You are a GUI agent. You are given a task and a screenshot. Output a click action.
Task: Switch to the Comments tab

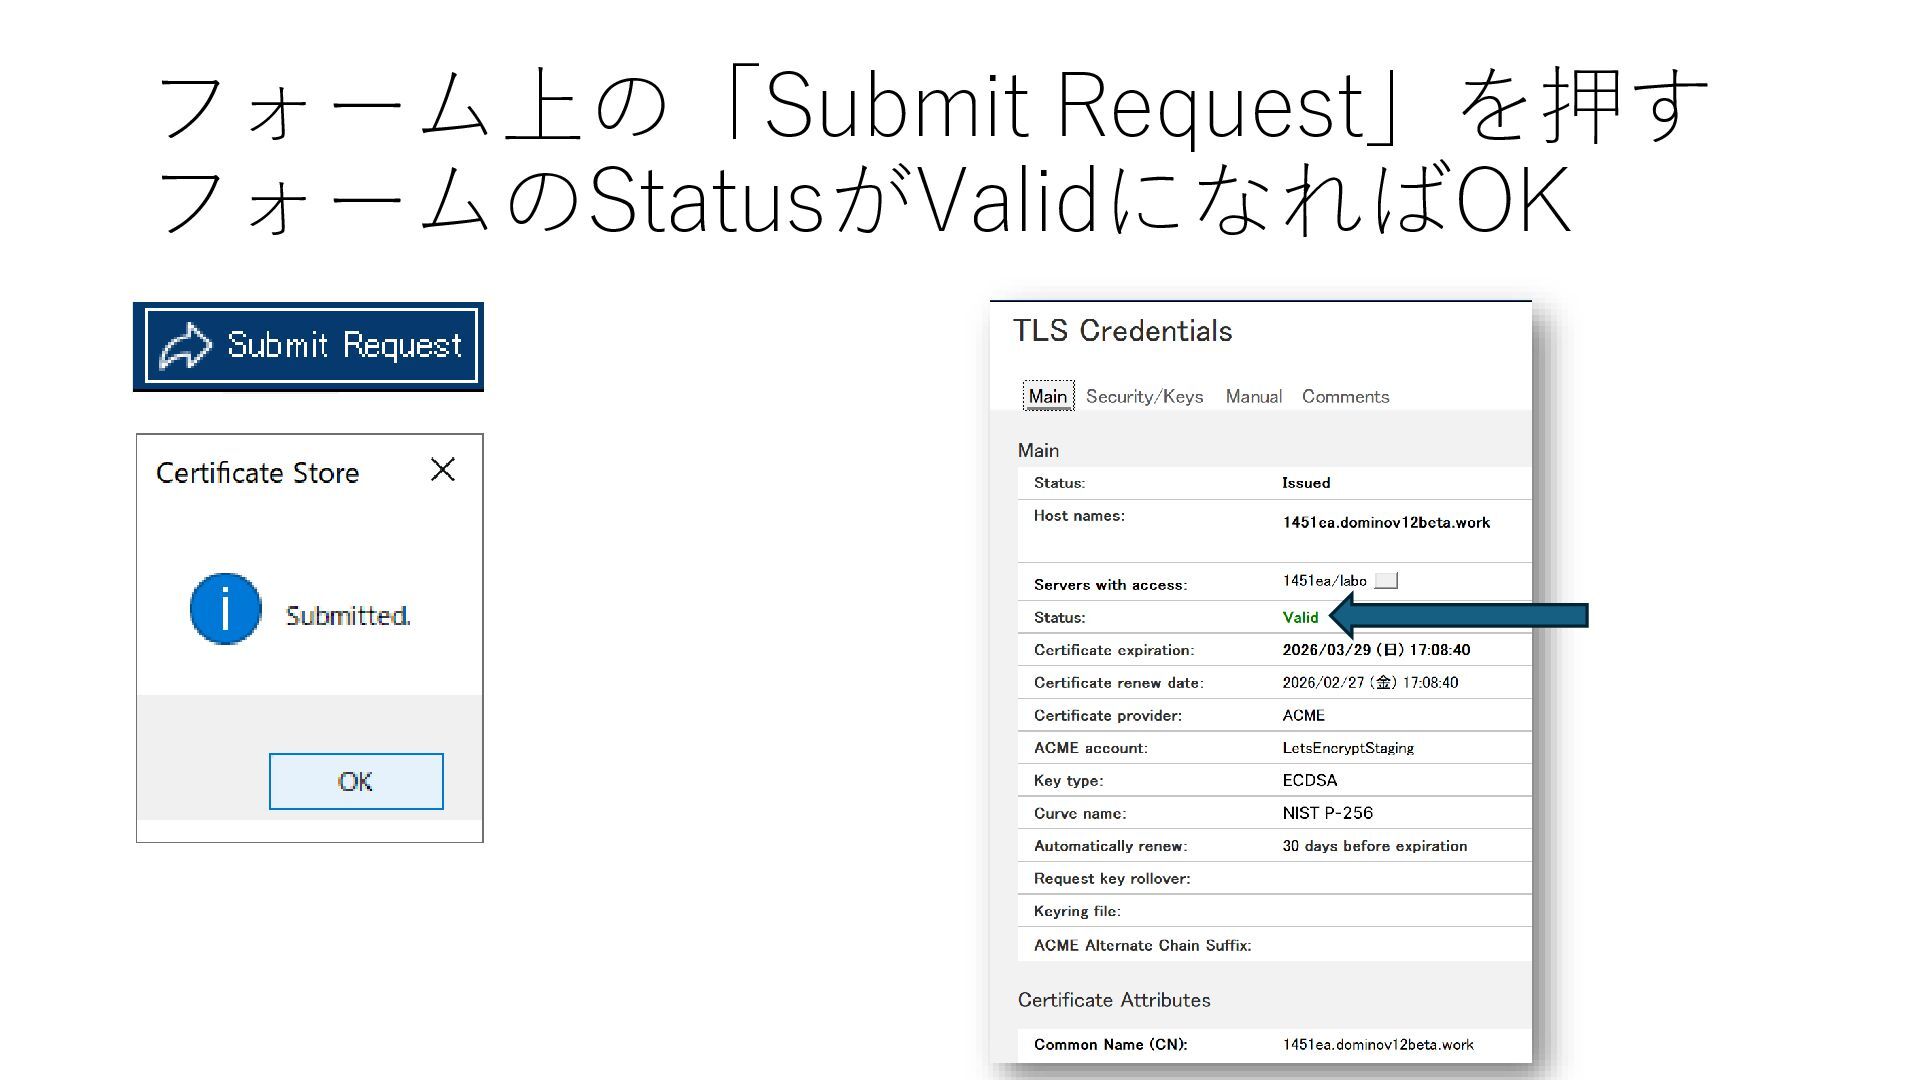click(x=1345, y=396)
